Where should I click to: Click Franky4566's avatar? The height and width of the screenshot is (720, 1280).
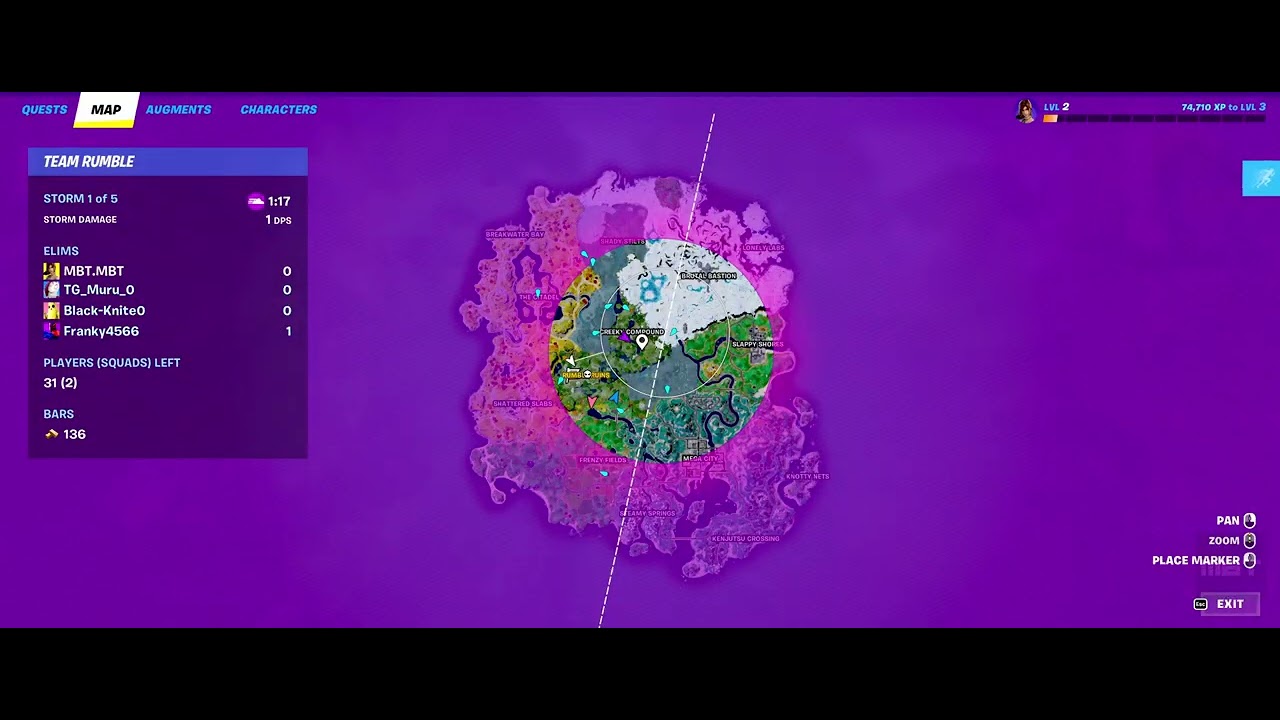click(x=52, y=331)
